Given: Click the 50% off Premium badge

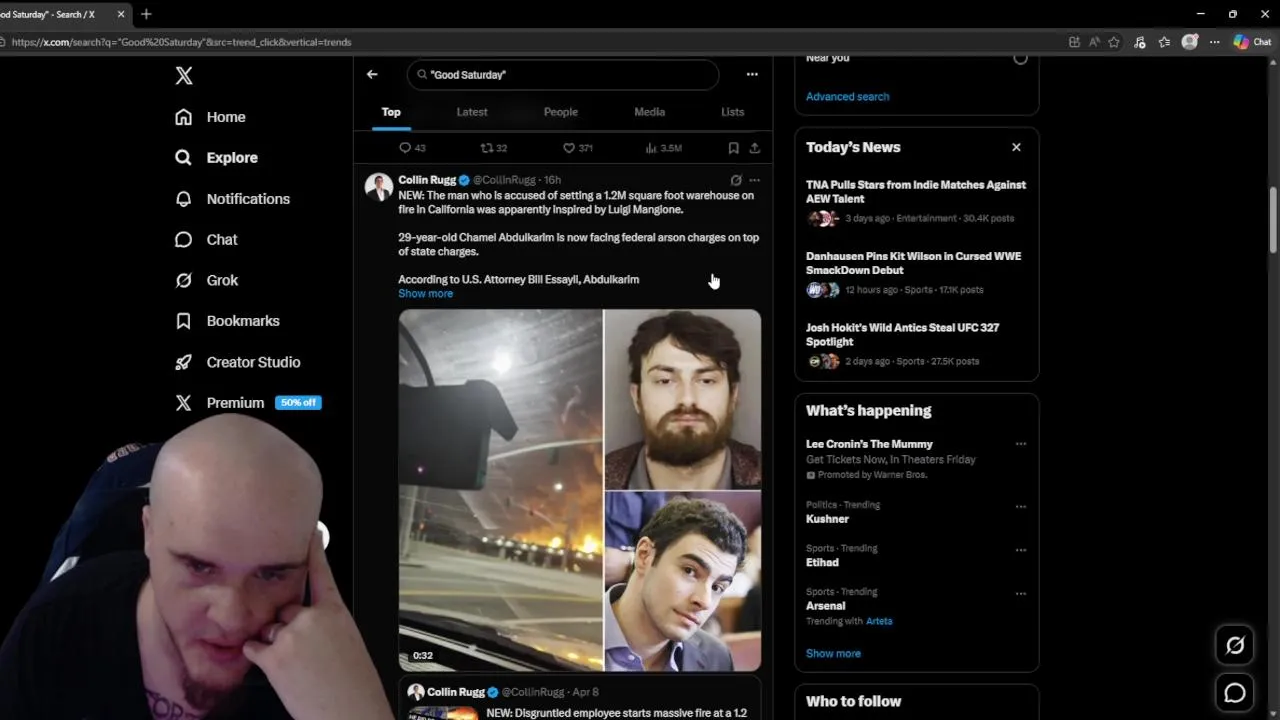Looking at the screenshot, I should (x=298, y=403).
